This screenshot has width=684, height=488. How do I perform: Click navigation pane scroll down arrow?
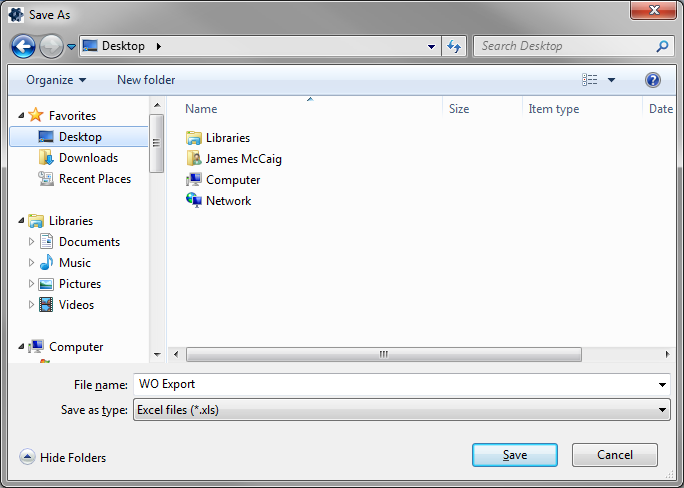tap(157, 355)
